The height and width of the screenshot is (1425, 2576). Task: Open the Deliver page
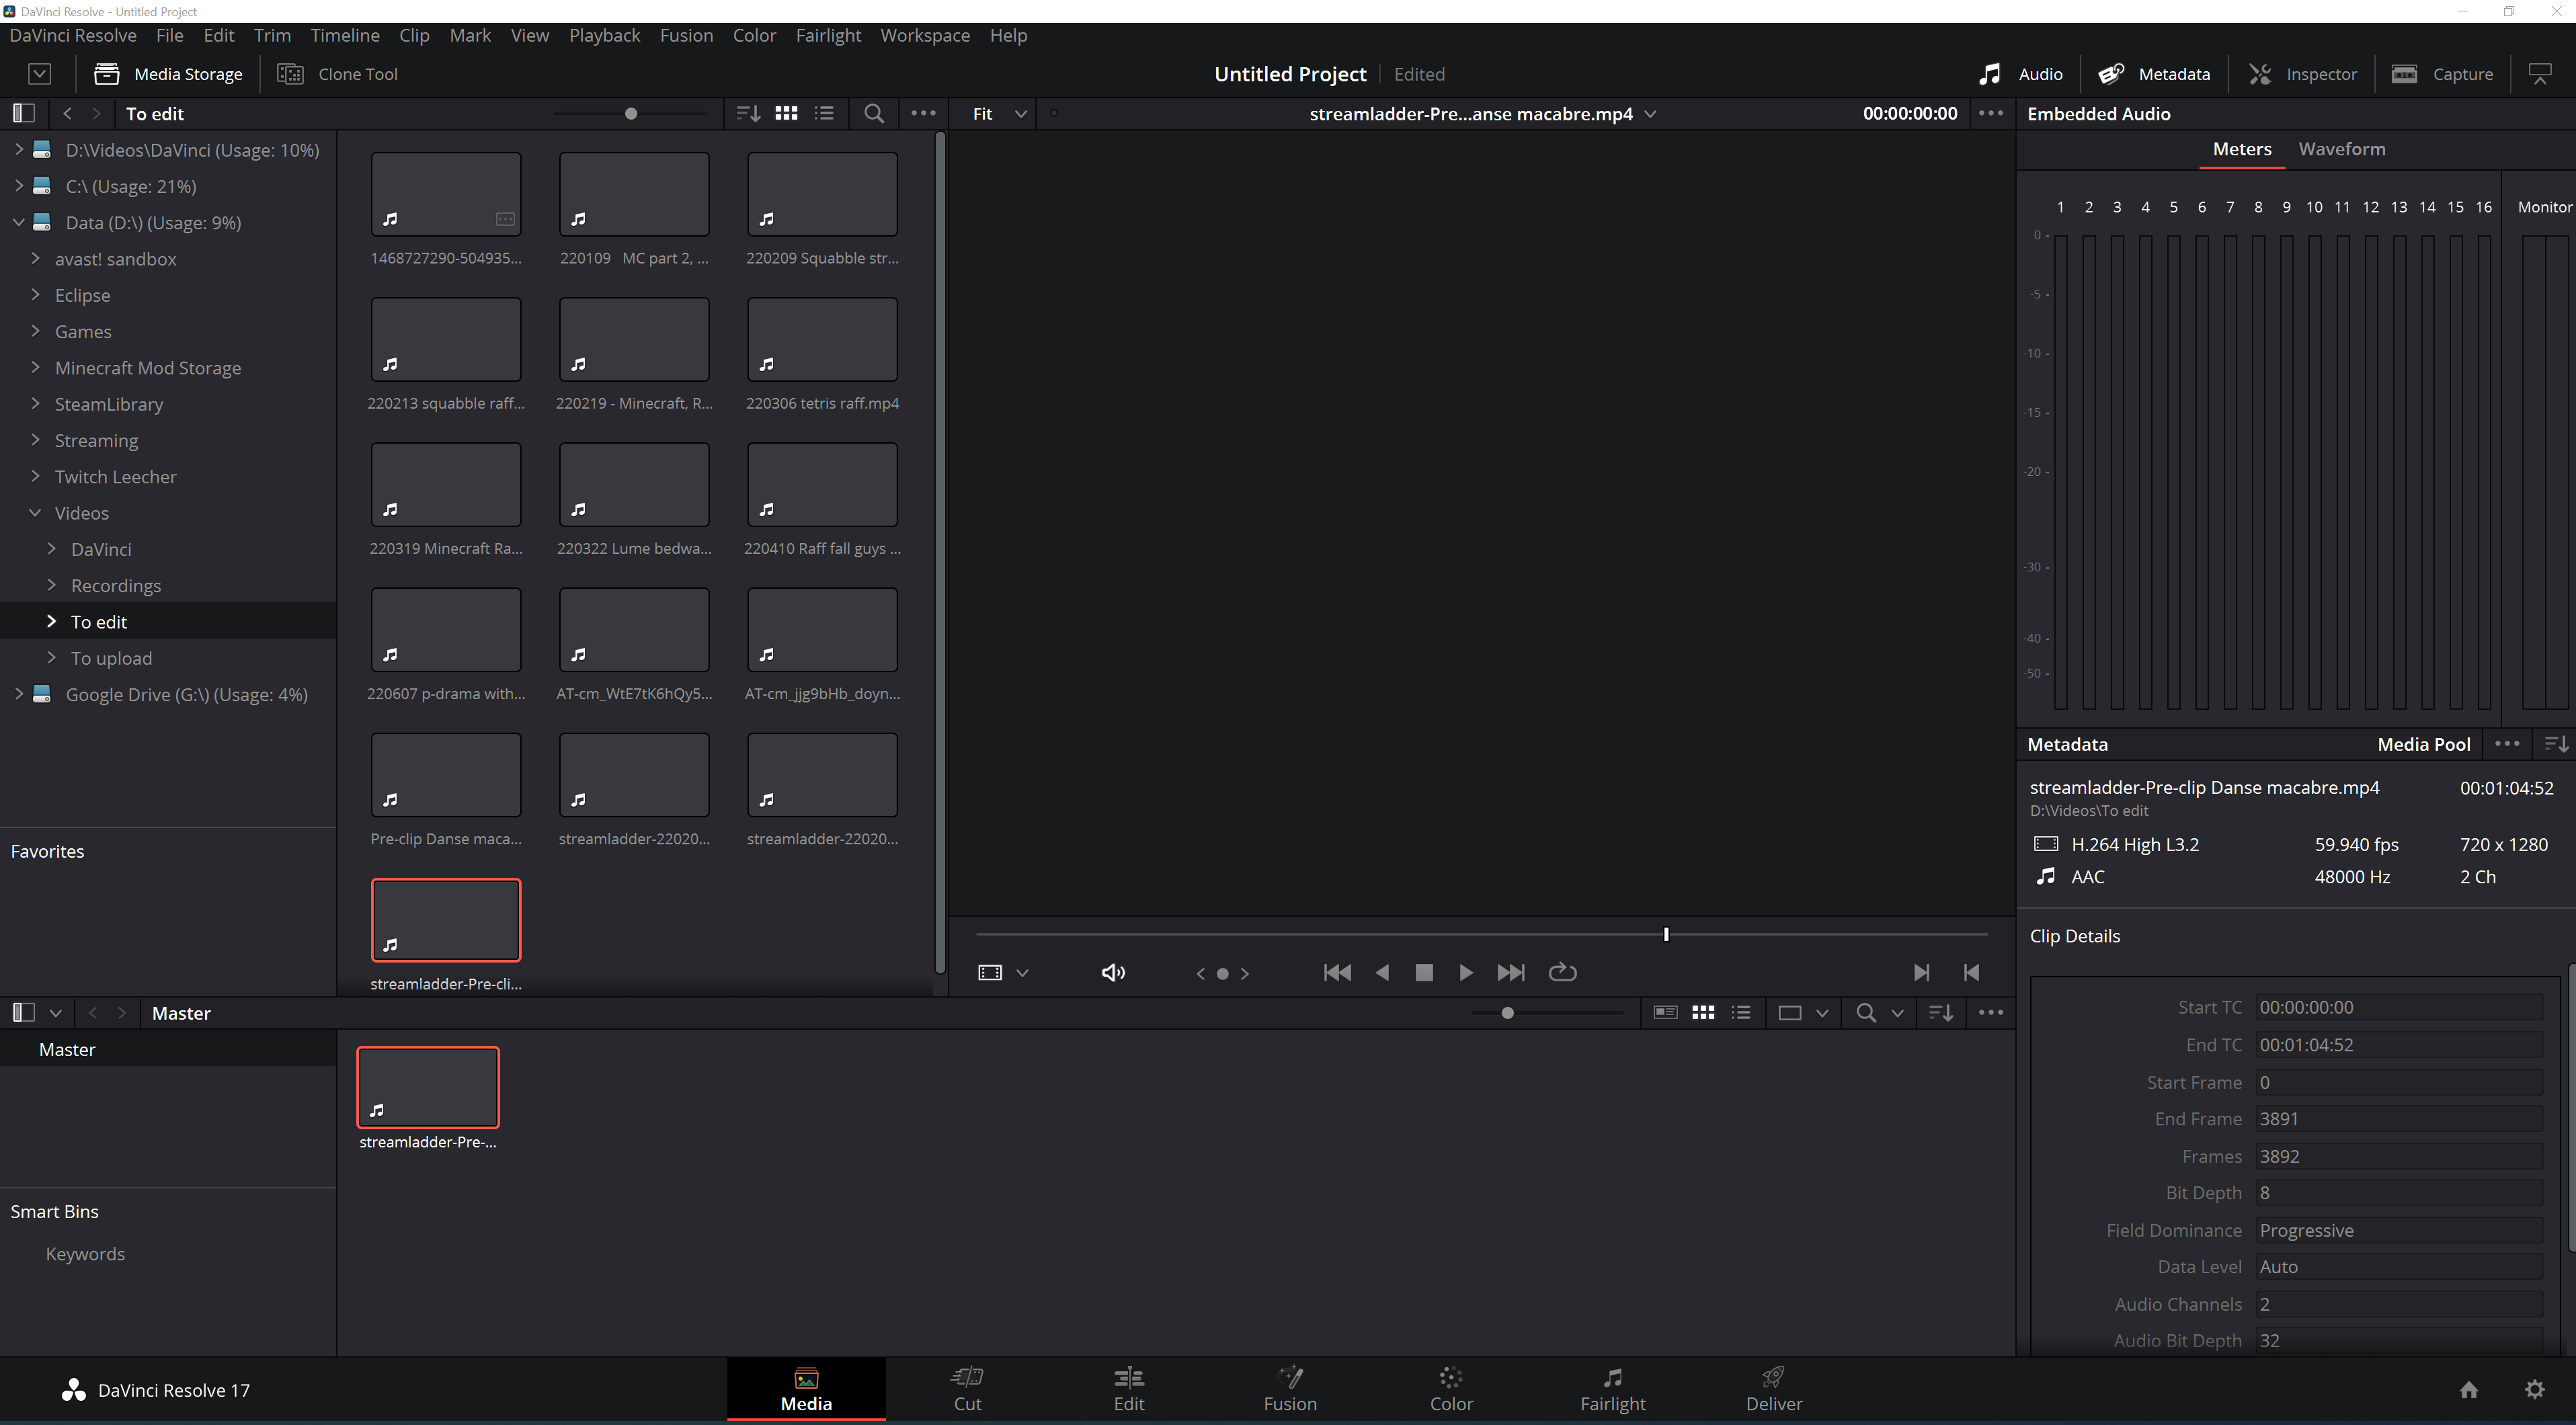click(1774, 1390)
